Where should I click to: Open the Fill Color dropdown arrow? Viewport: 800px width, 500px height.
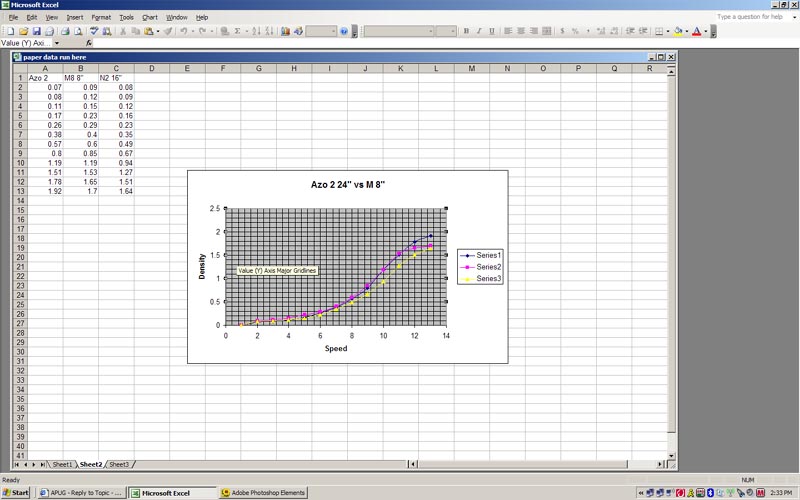coord(688,31)
